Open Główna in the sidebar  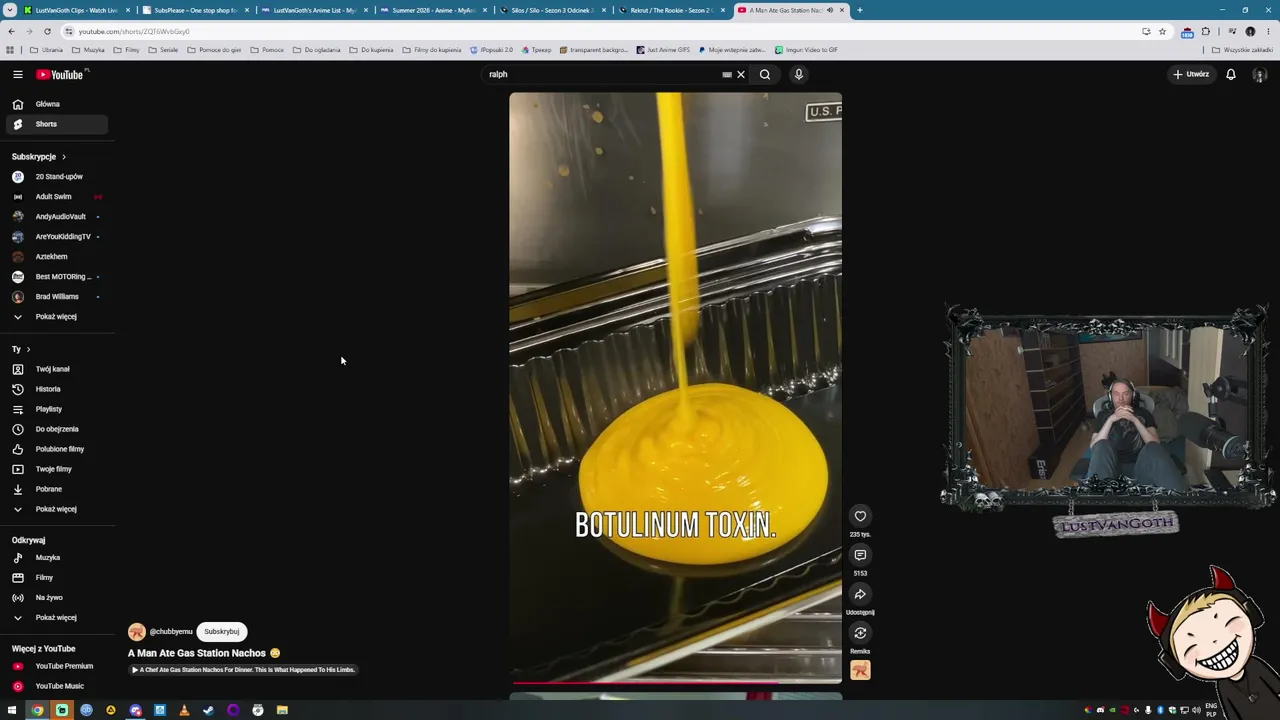coord(55,104)
